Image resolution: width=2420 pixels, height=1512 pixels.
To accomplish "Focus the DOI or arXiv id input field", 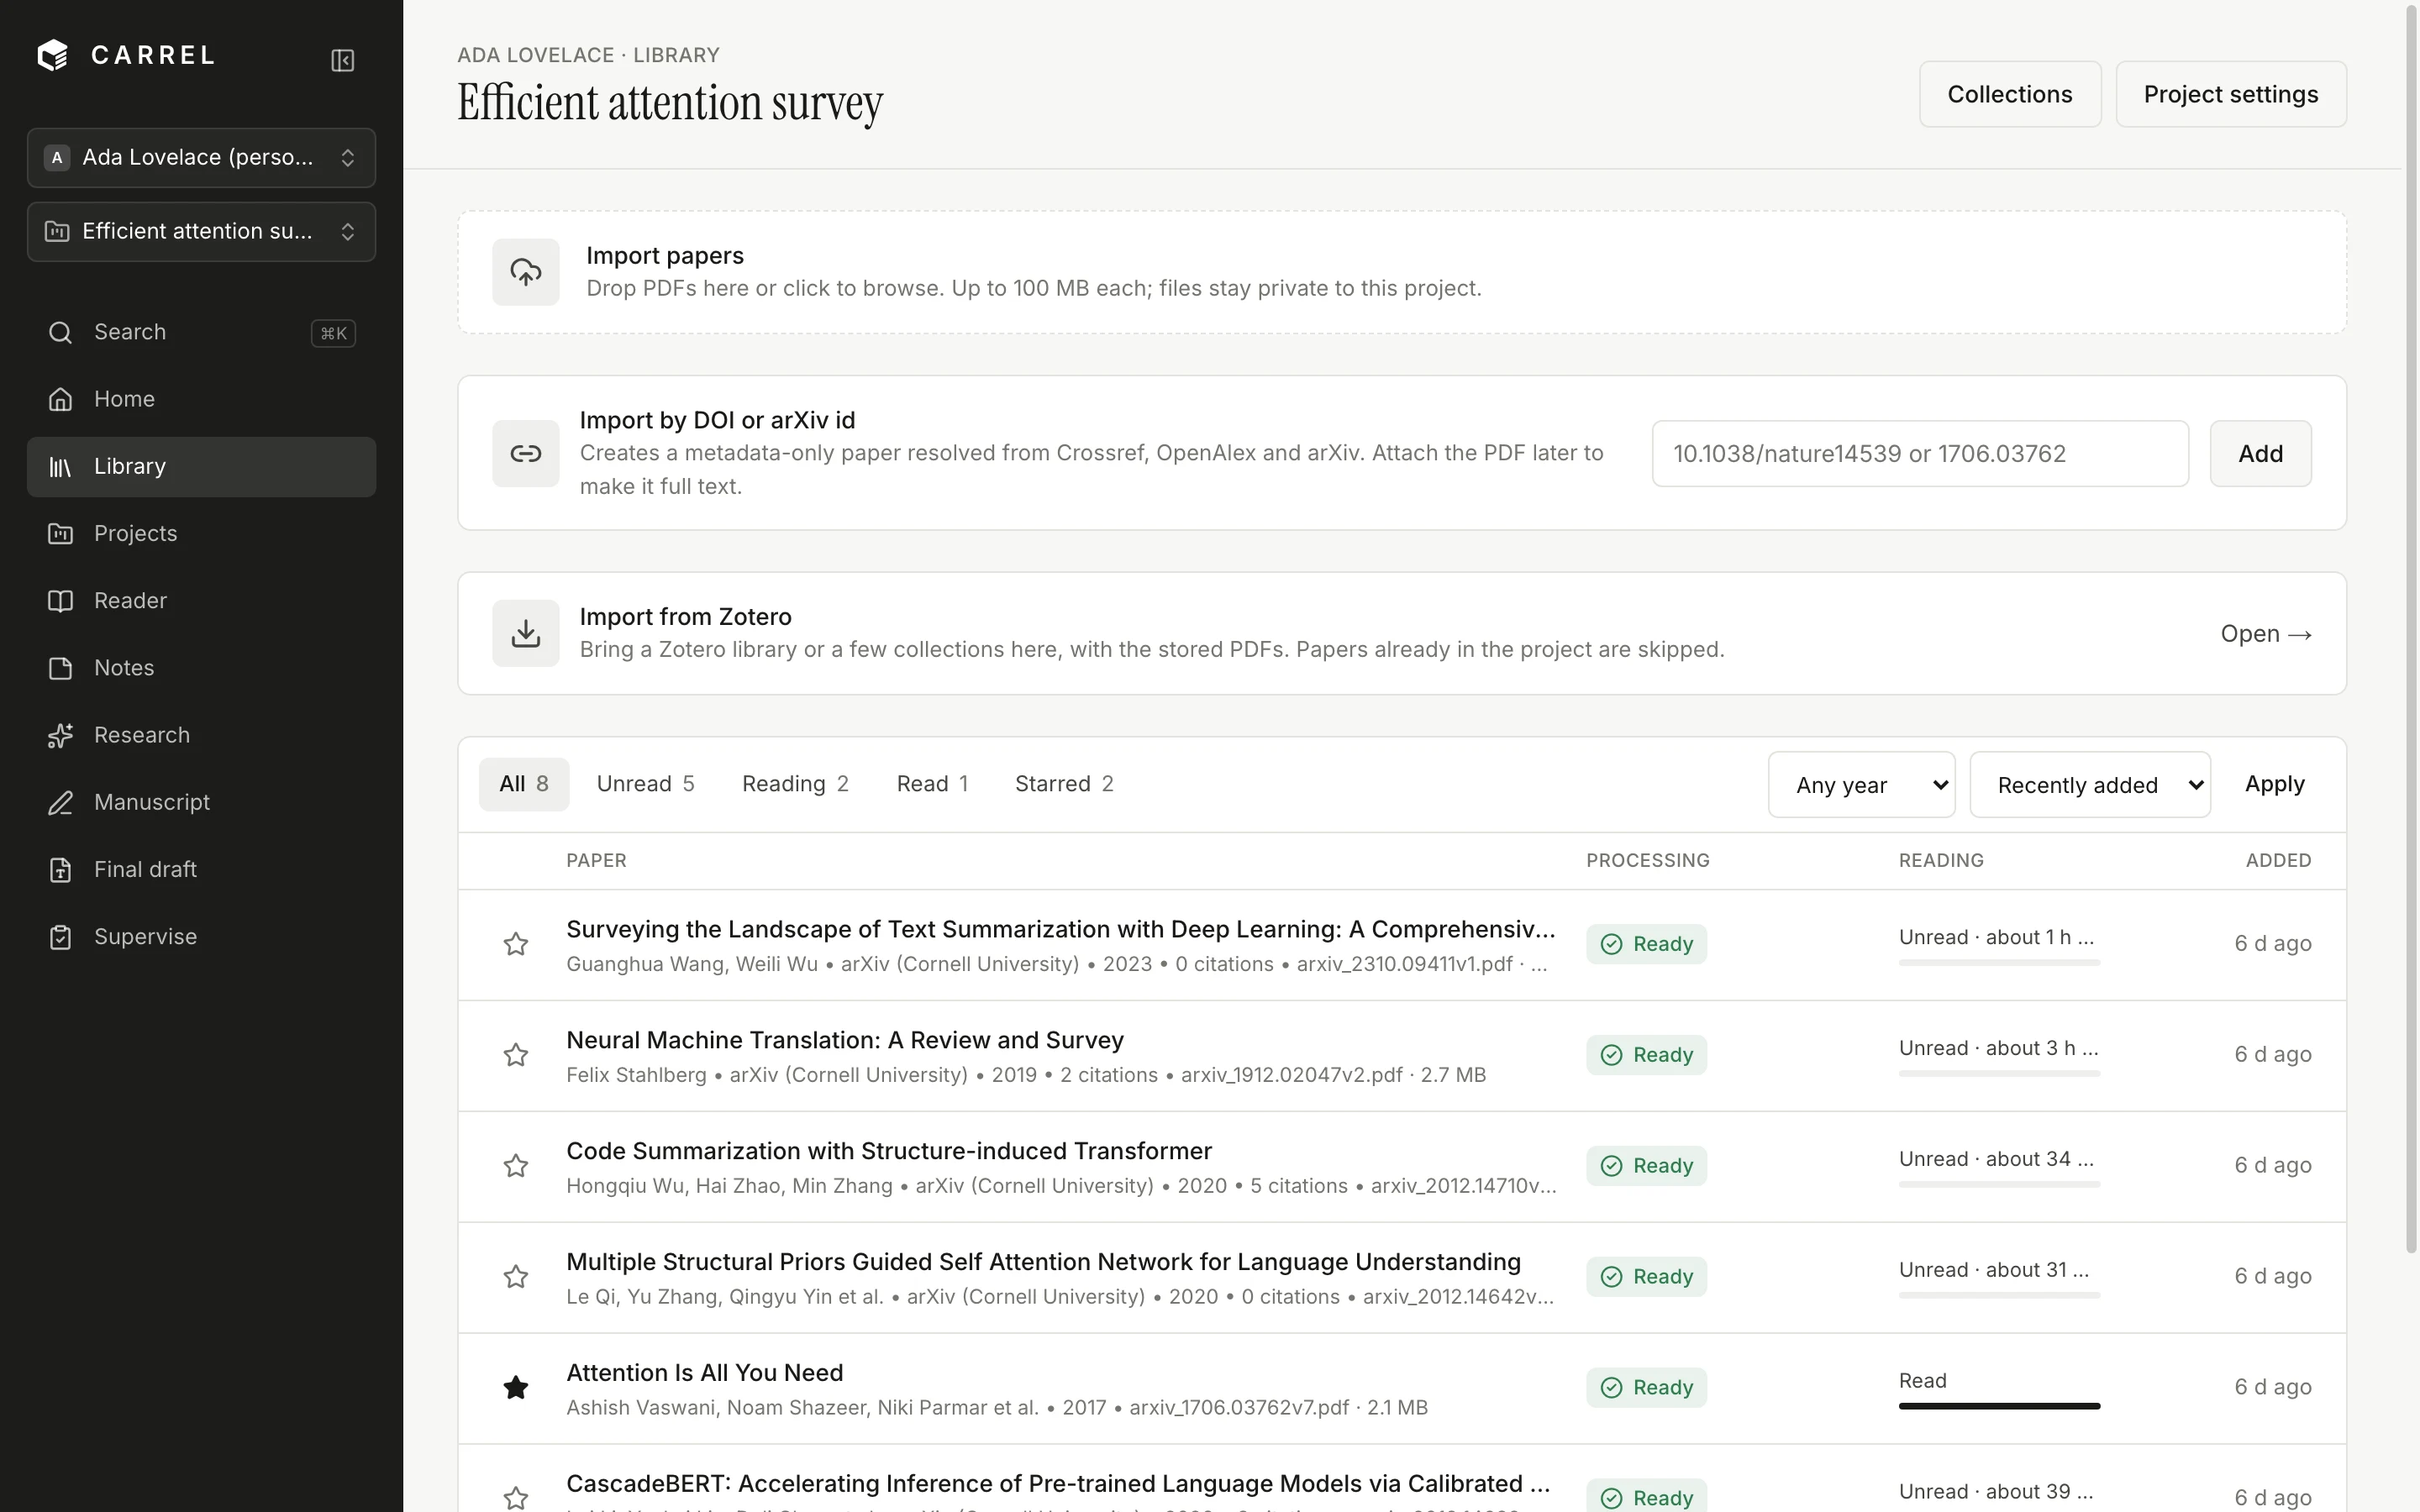I will click(x=1920, y=454).
